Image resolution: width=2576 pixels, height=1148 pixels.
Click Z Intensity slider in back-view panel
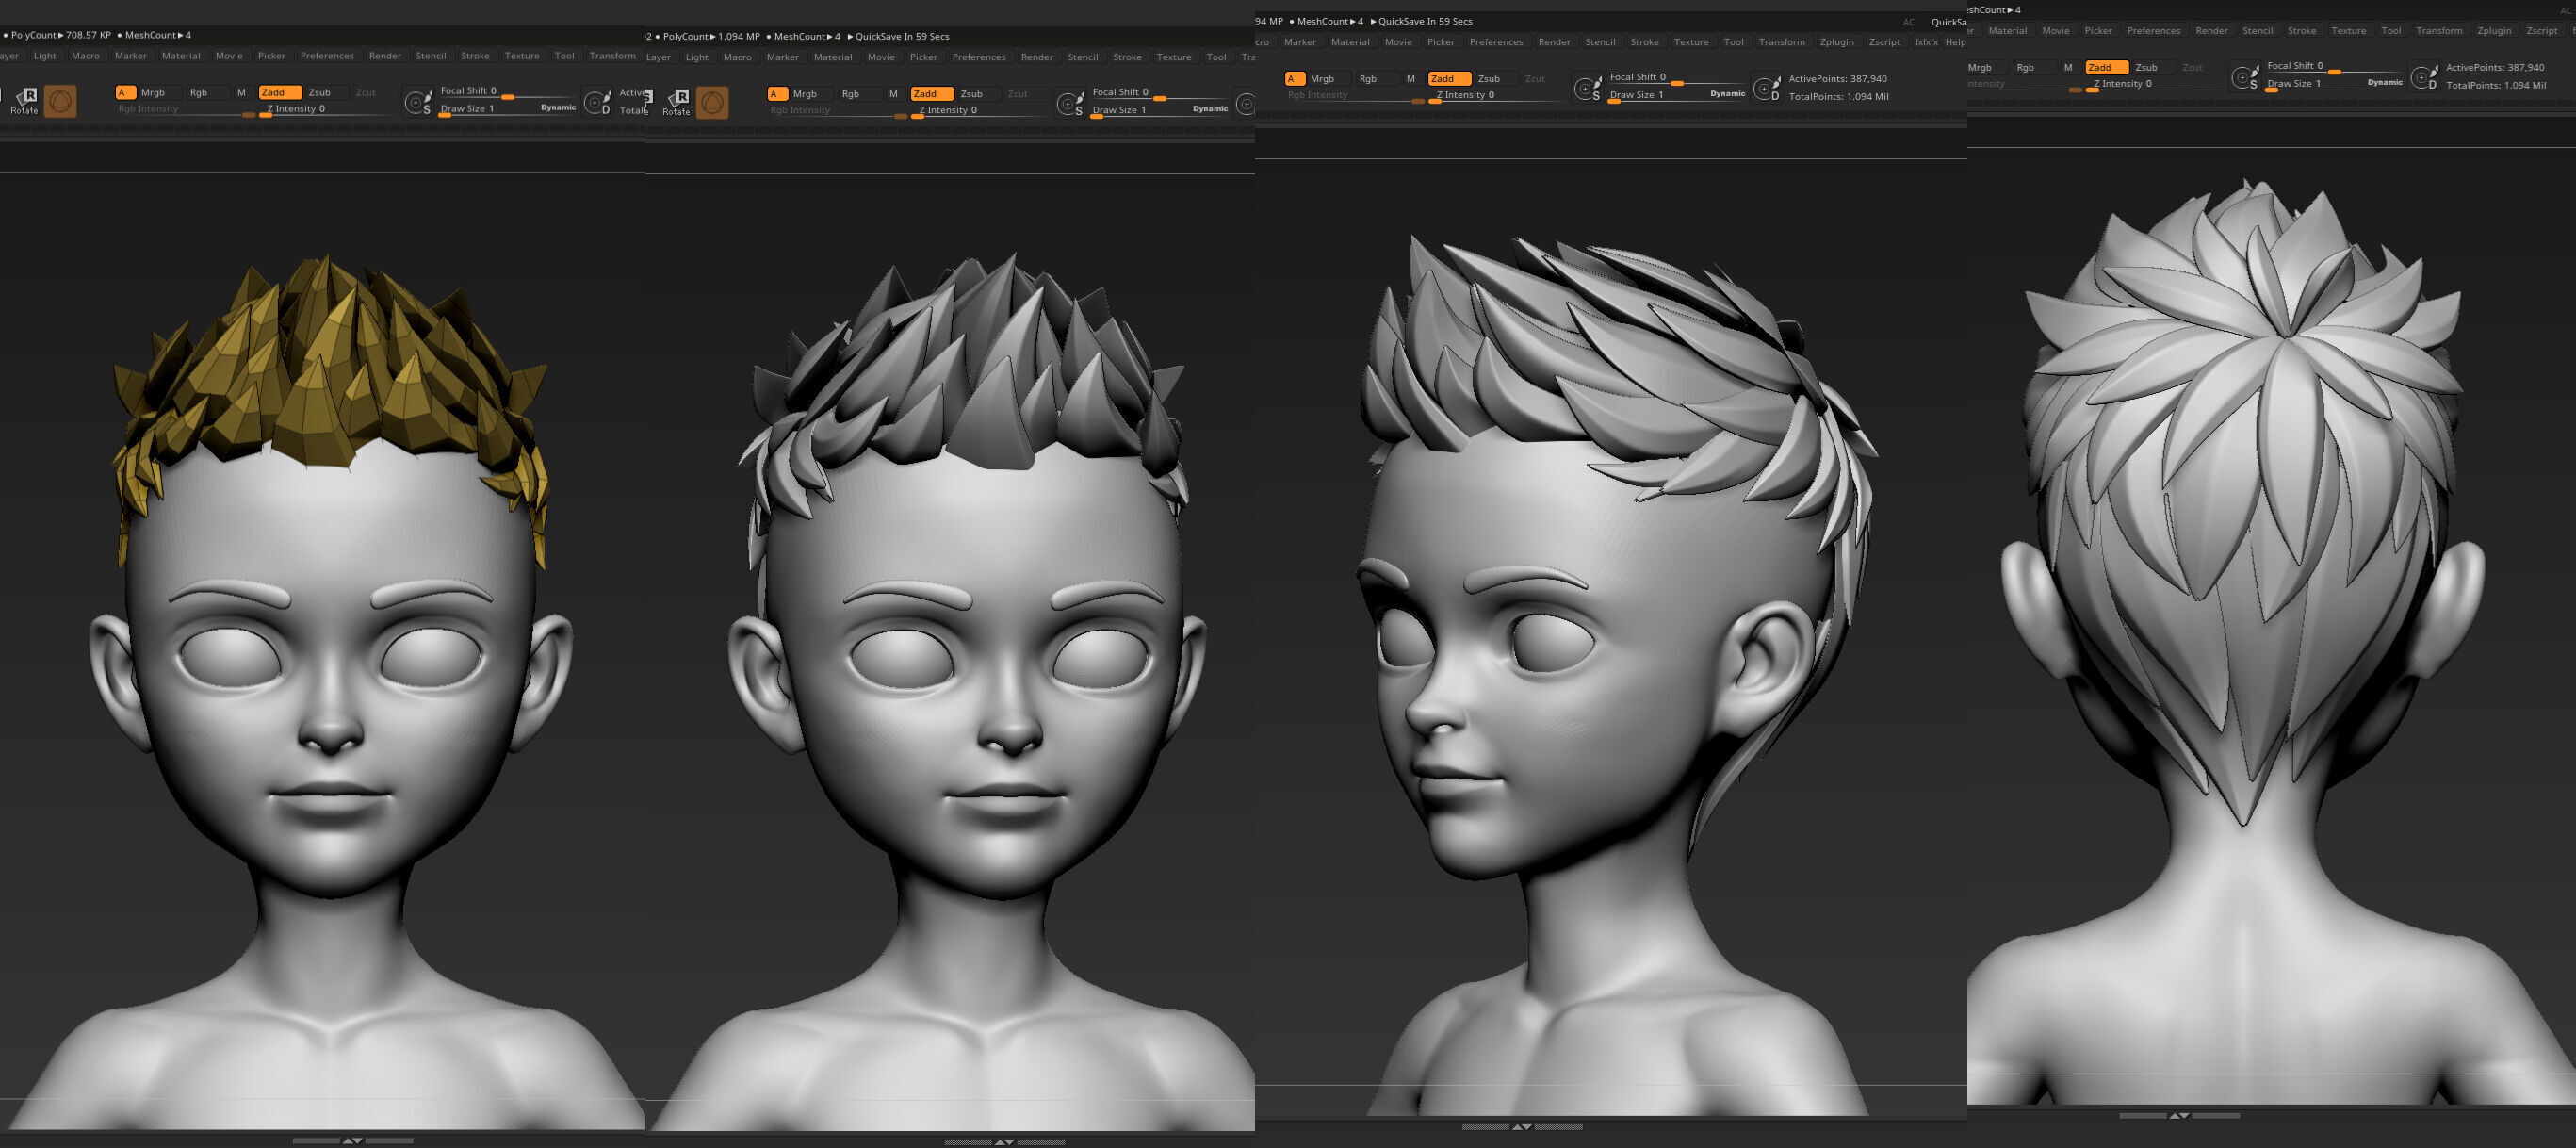(2154, 84)
